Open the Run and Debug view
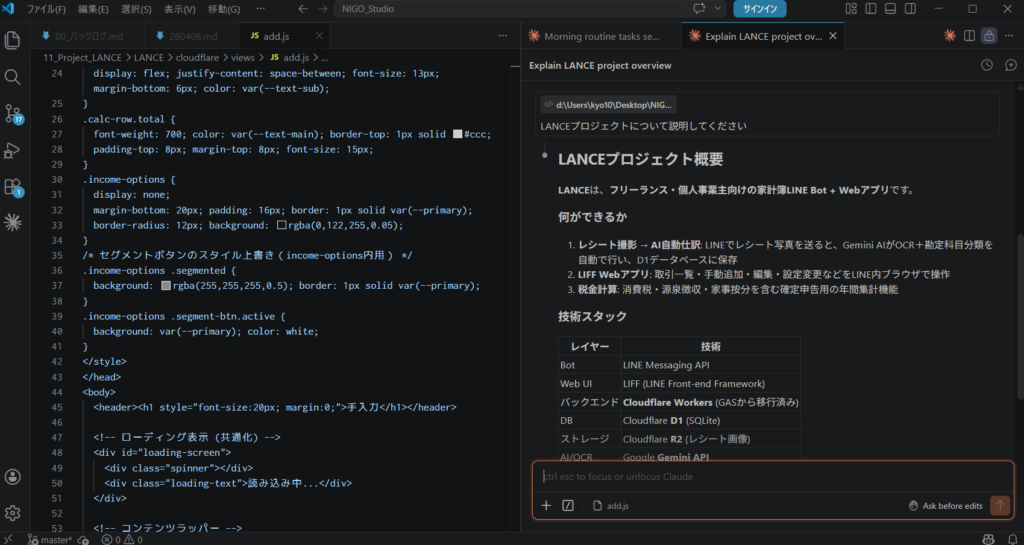 click(x=13, y=150)
